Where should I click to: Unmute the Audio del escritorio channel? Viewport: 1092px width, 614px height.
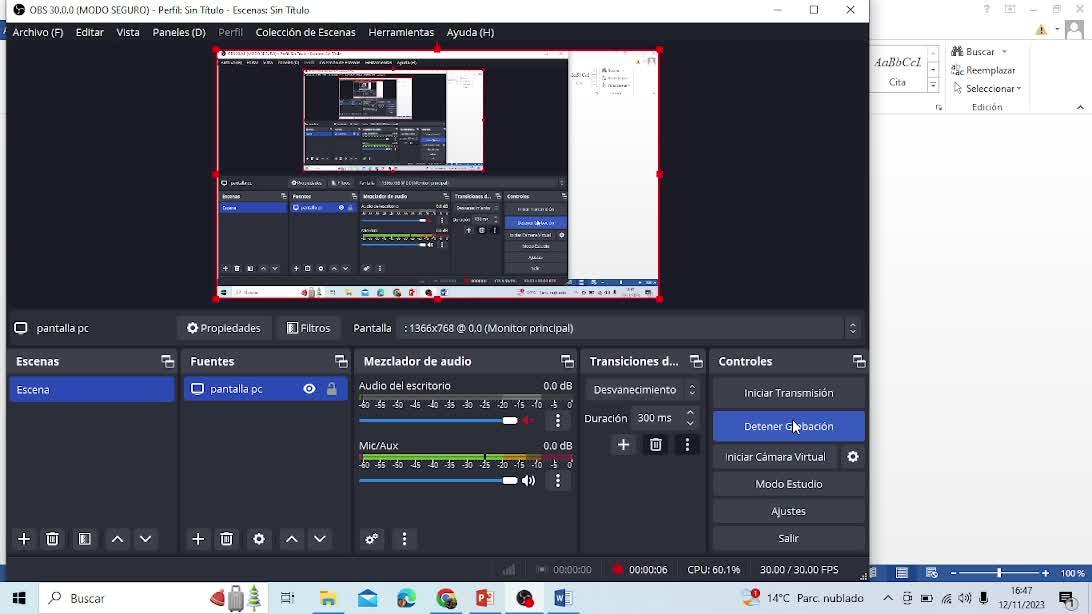coord(529,421)
